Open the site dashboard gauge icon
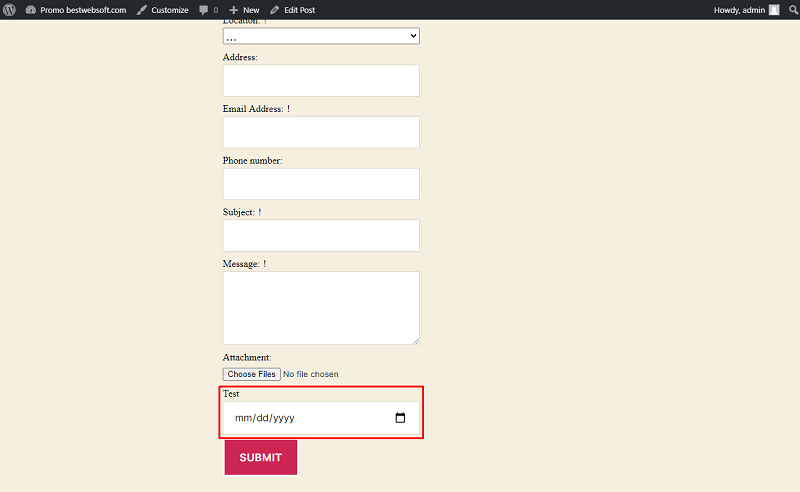Screen dimensions: 800x492 (x=31, y=10)
